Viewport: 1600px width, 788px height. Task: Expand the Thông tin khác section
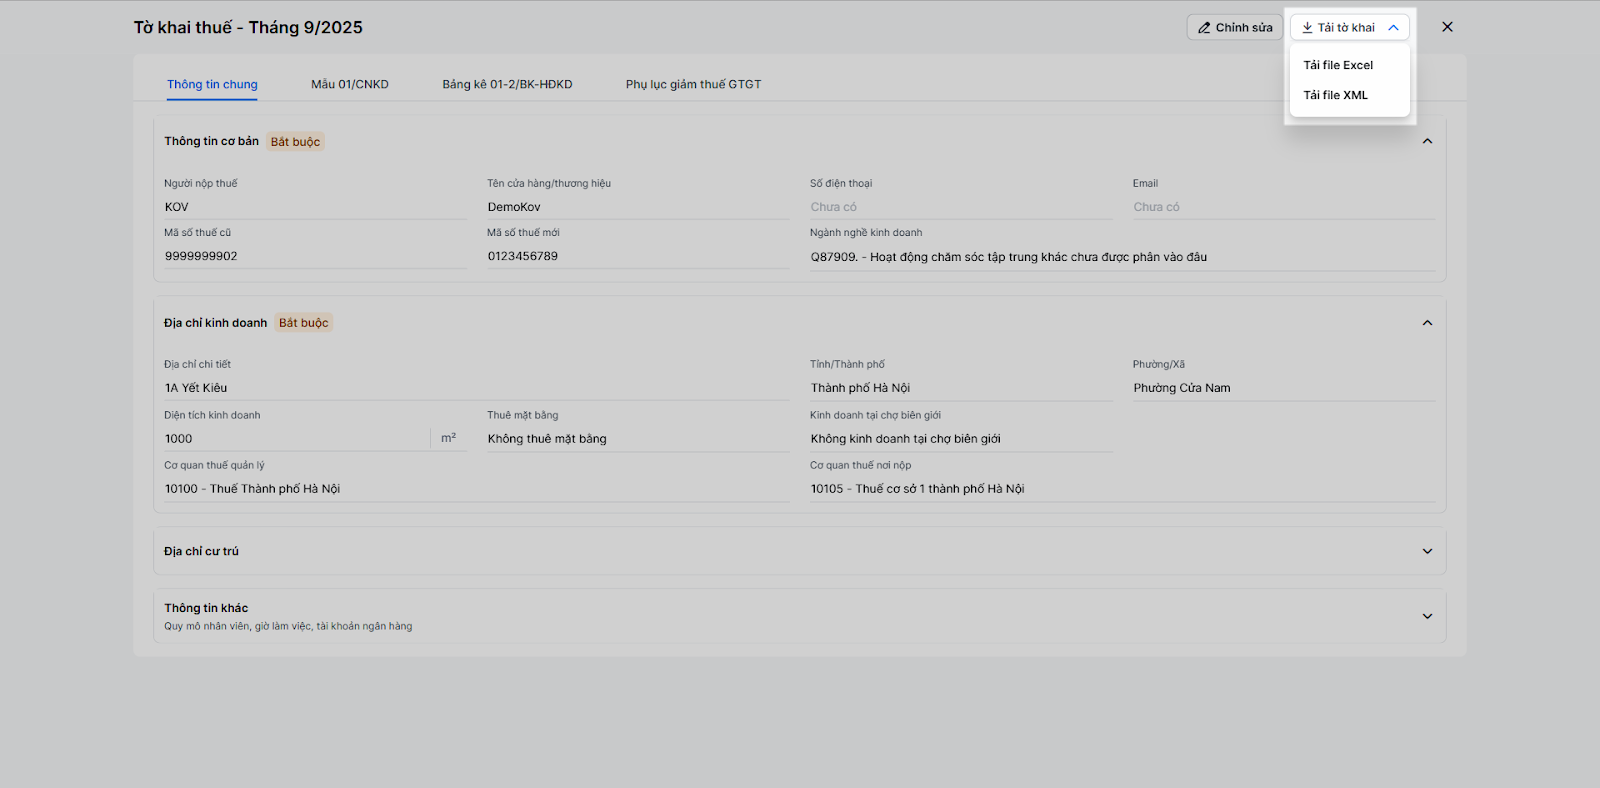1427,616
